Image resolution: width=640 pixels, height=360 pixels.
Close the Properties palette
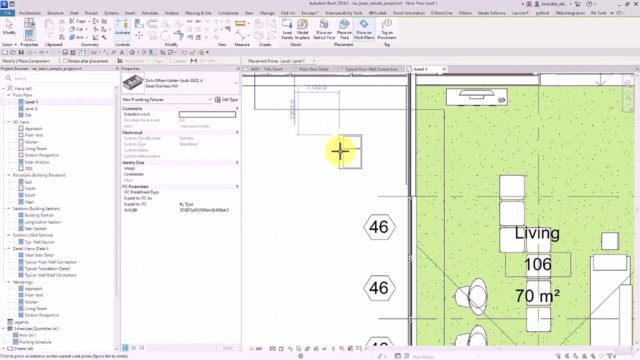[238, 69]
